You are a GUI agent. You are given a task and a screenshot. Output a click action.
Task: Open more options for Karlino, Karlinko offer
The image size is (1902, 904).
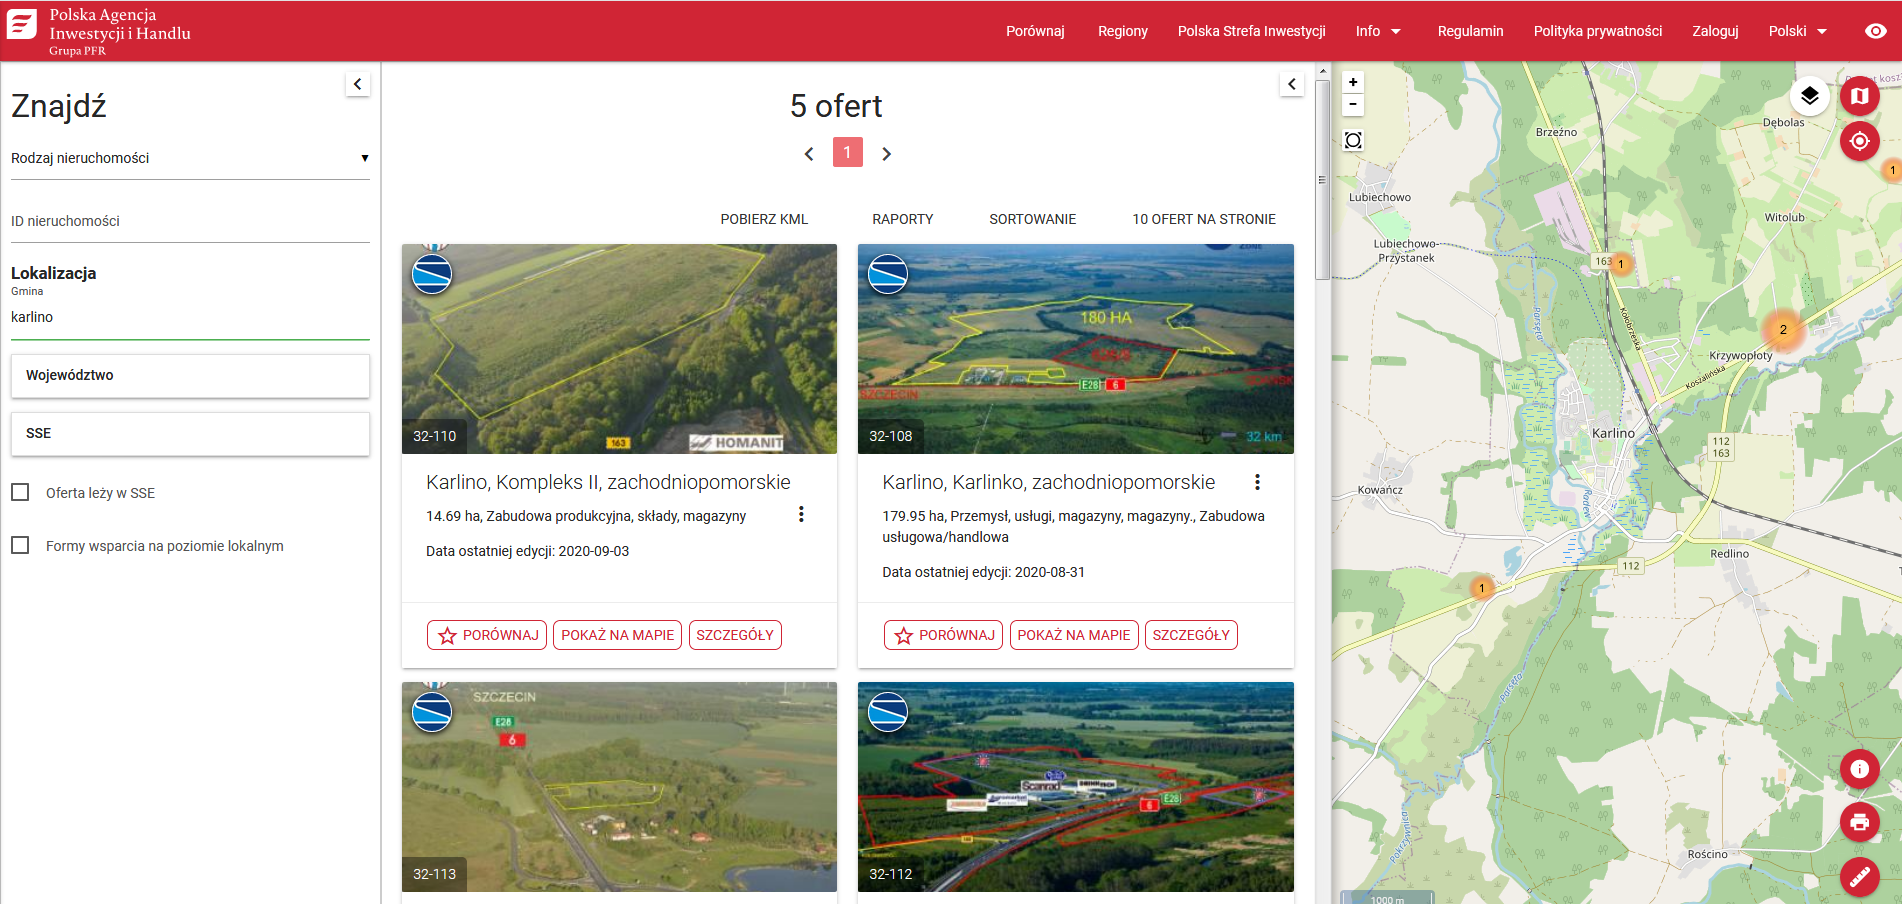[1257, 482]
